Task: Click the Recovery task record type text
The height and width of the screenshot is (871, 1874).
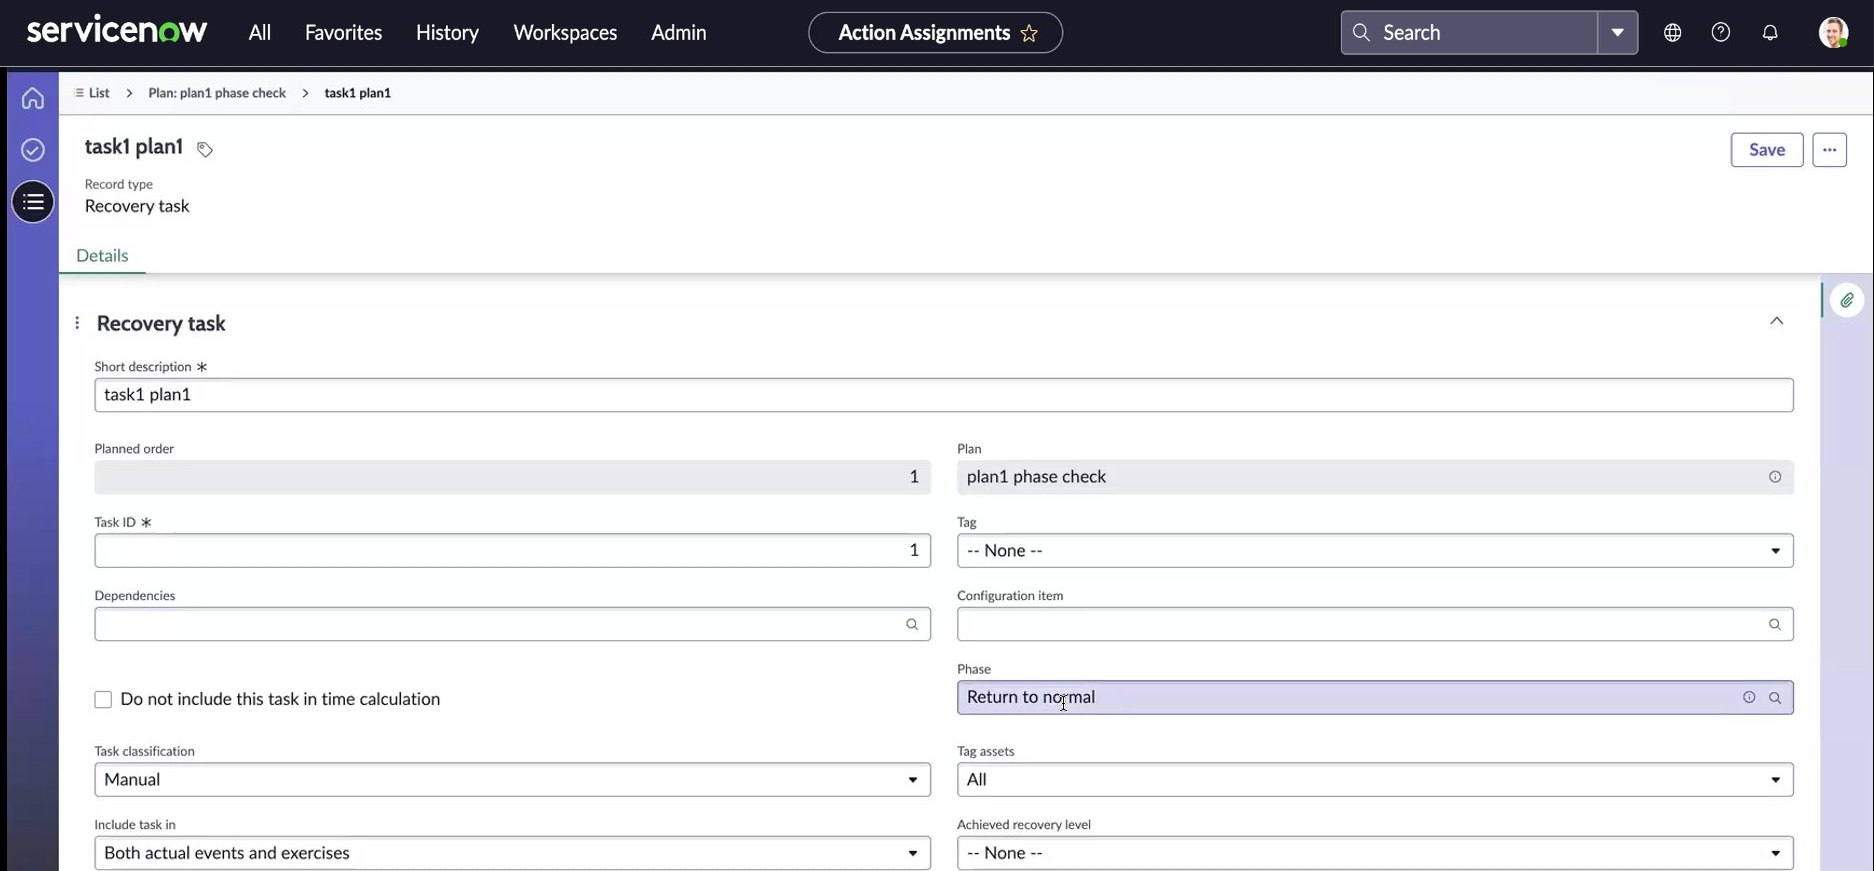Action: point(137,206)
